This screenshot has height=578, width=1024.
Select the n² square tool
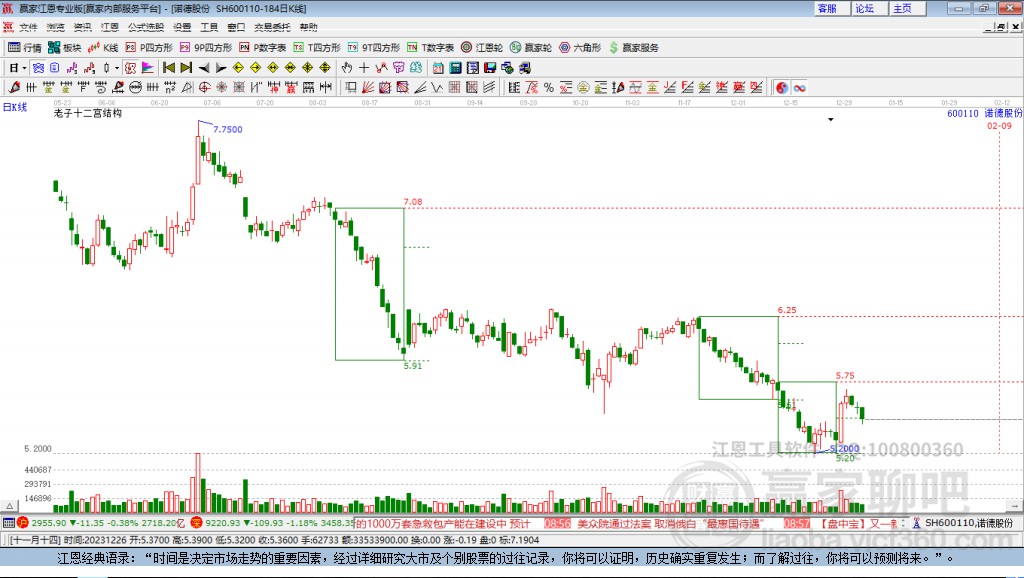(170, 88)
